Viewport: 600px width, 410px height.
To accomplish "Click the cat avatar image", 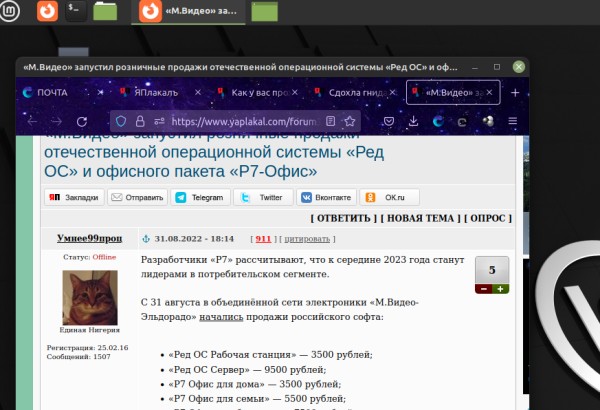I will (90, 297).
